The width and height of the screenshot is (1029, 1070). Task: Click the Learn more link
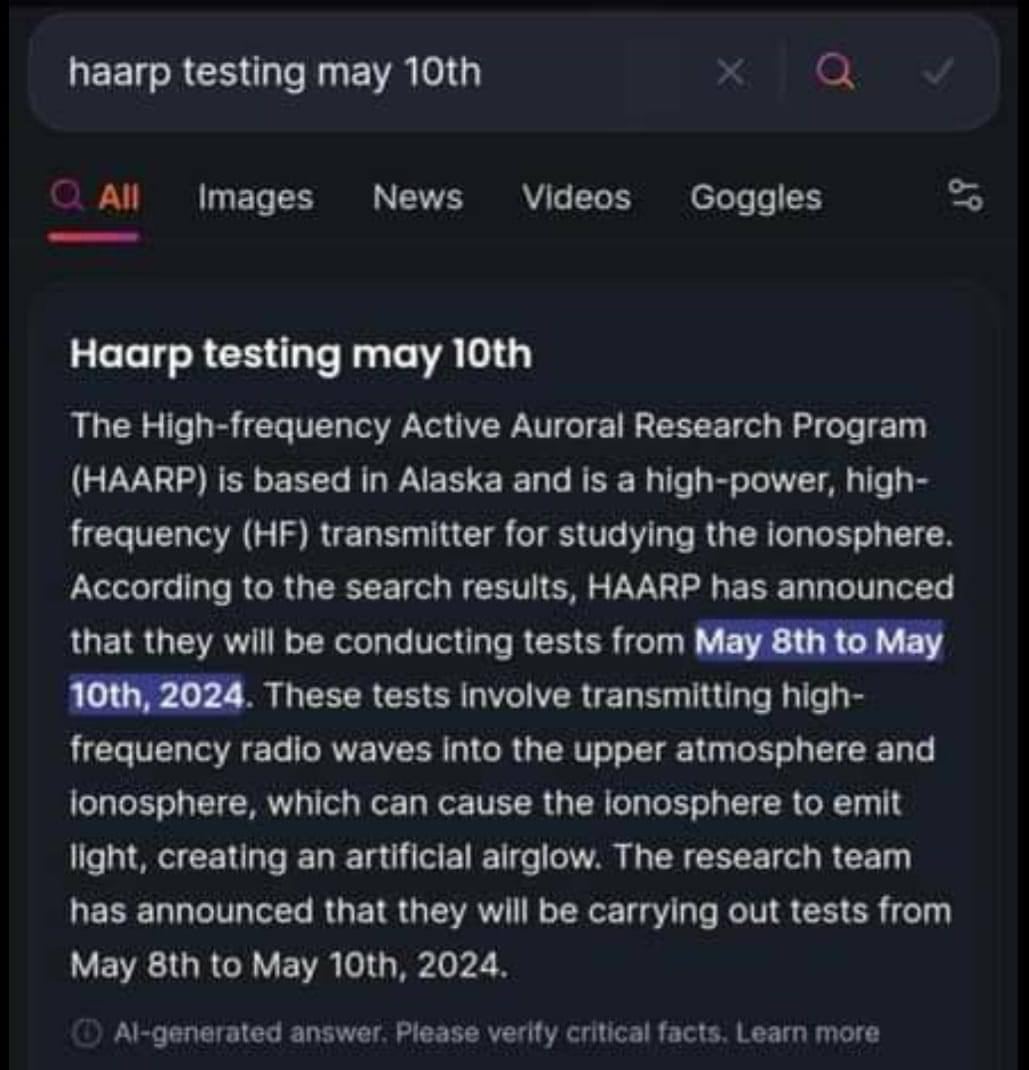point(808,1032)
